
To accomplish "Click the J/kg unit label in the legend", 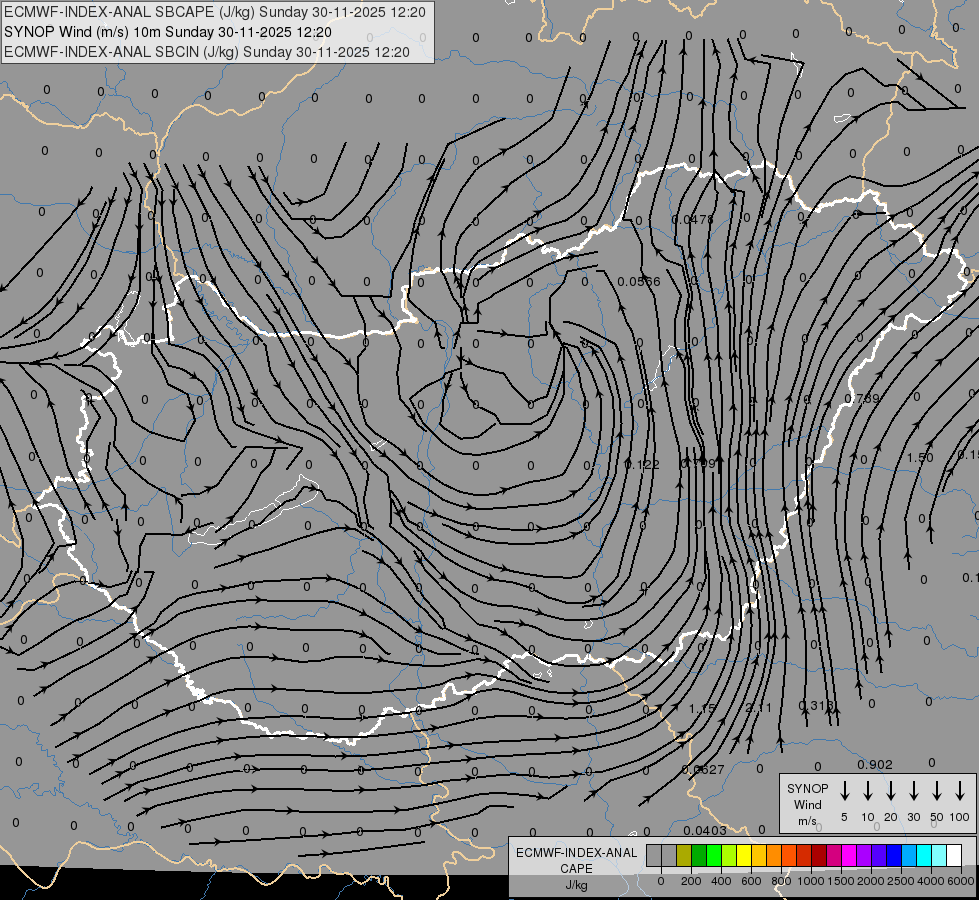I will pyautogui.click(x=576, y=885).
